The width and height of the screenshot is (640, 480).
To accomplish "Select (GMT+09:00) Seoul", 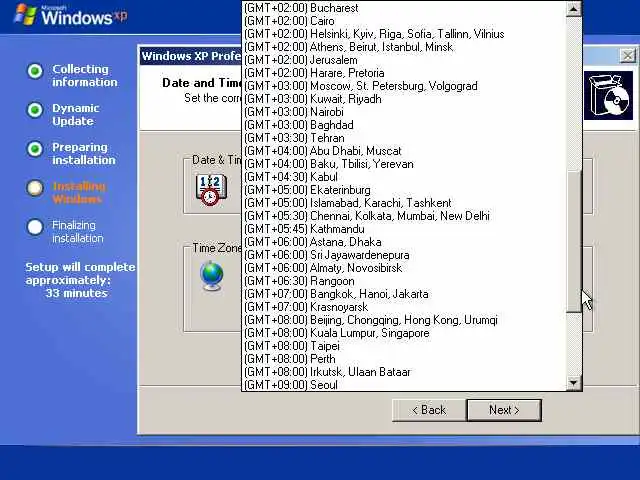I will pyautogui.click(x=404, y=385).
